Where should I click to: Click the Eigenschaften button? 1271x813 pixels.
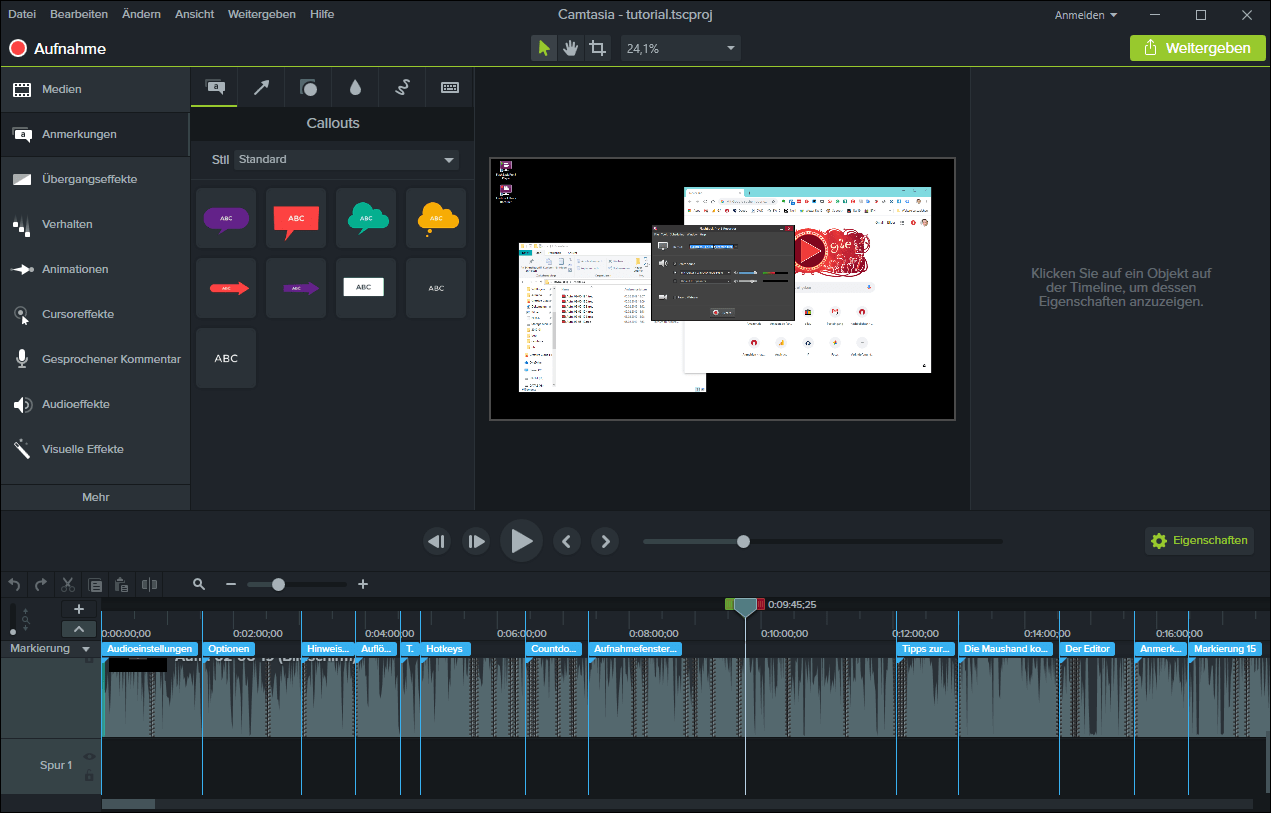click(1199, 541)
